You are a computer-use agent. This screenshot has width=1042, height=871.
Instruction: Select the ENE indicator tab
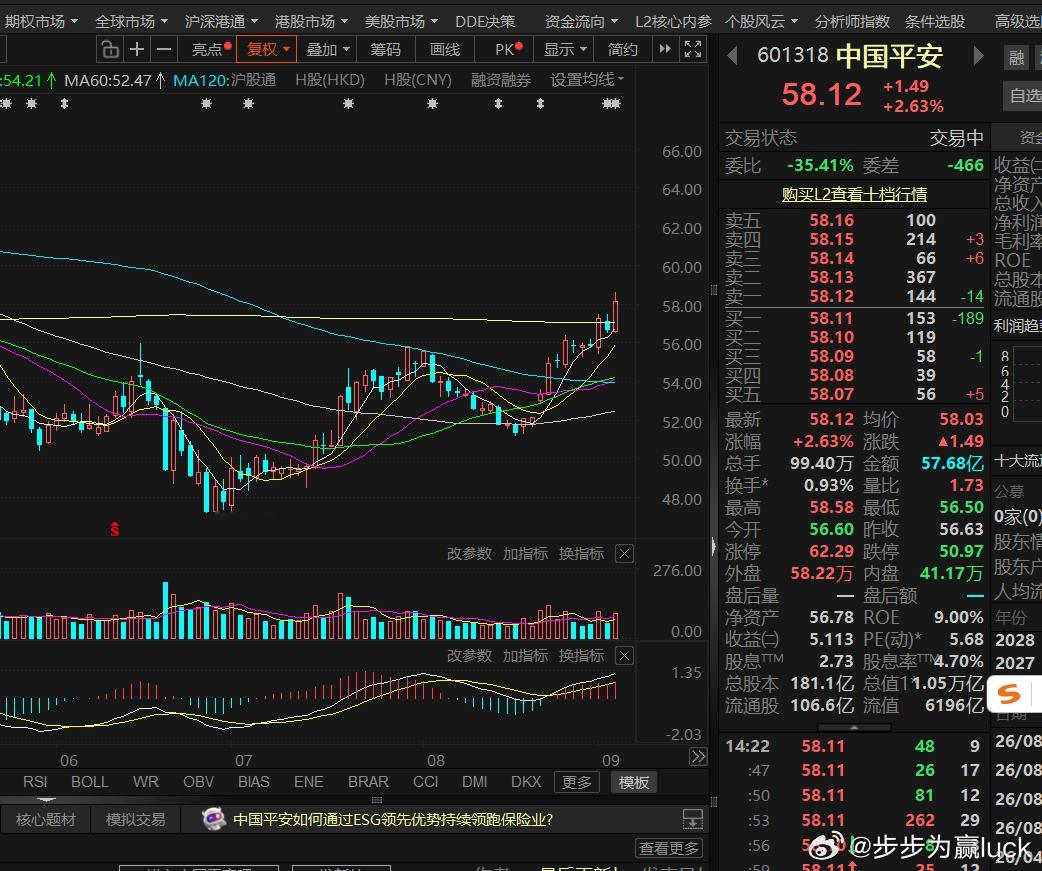coord(309,782)
